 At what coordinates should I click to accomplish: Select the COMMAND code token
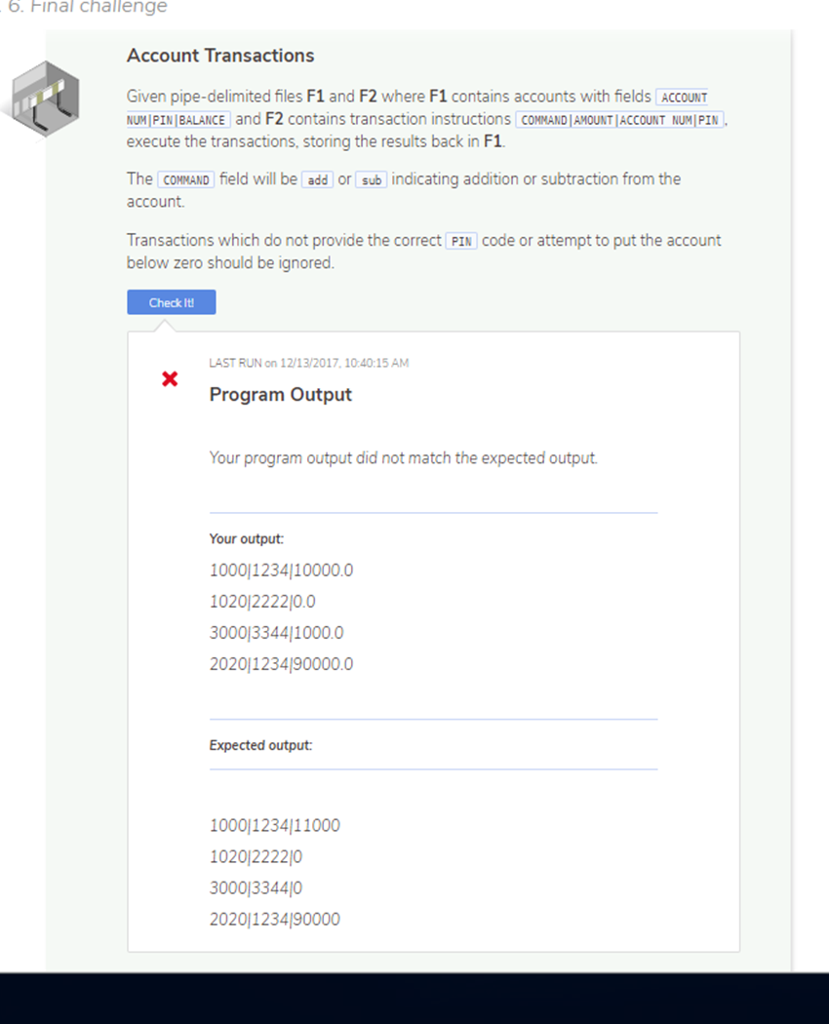186,179
